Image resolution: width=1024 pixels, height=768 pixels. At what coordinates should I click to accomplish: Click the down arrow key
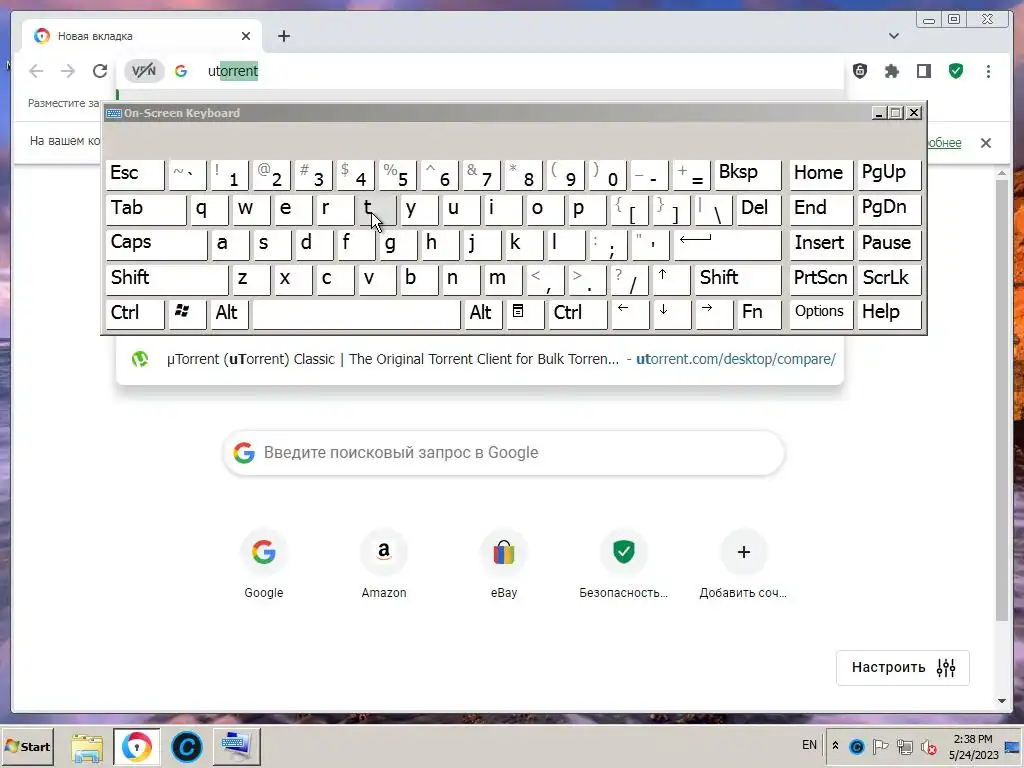671,314
